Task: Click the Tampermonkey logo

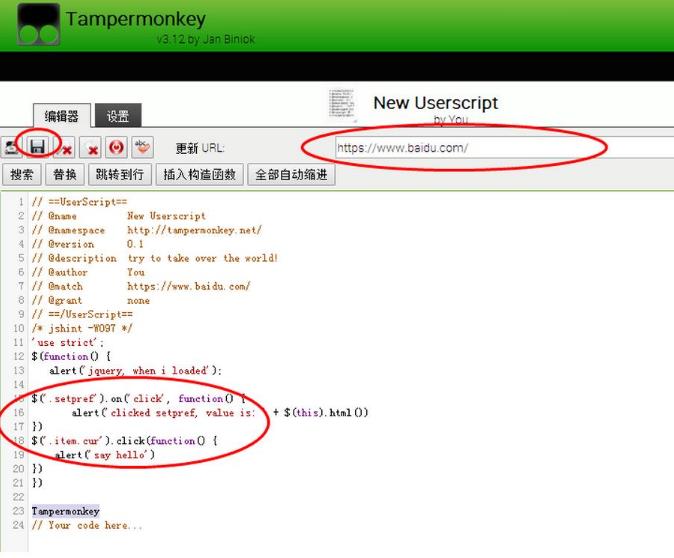Action: coord(38,24)
